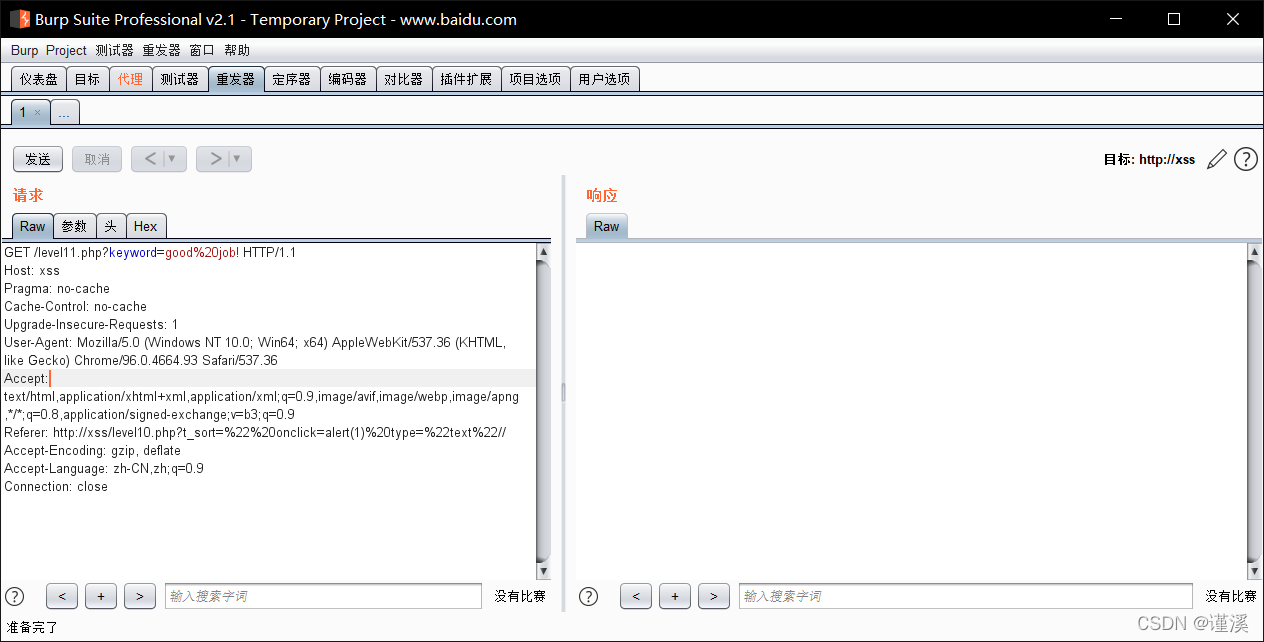Click the response search input field
Viewport: 1264px width, 642px height.
966,596
